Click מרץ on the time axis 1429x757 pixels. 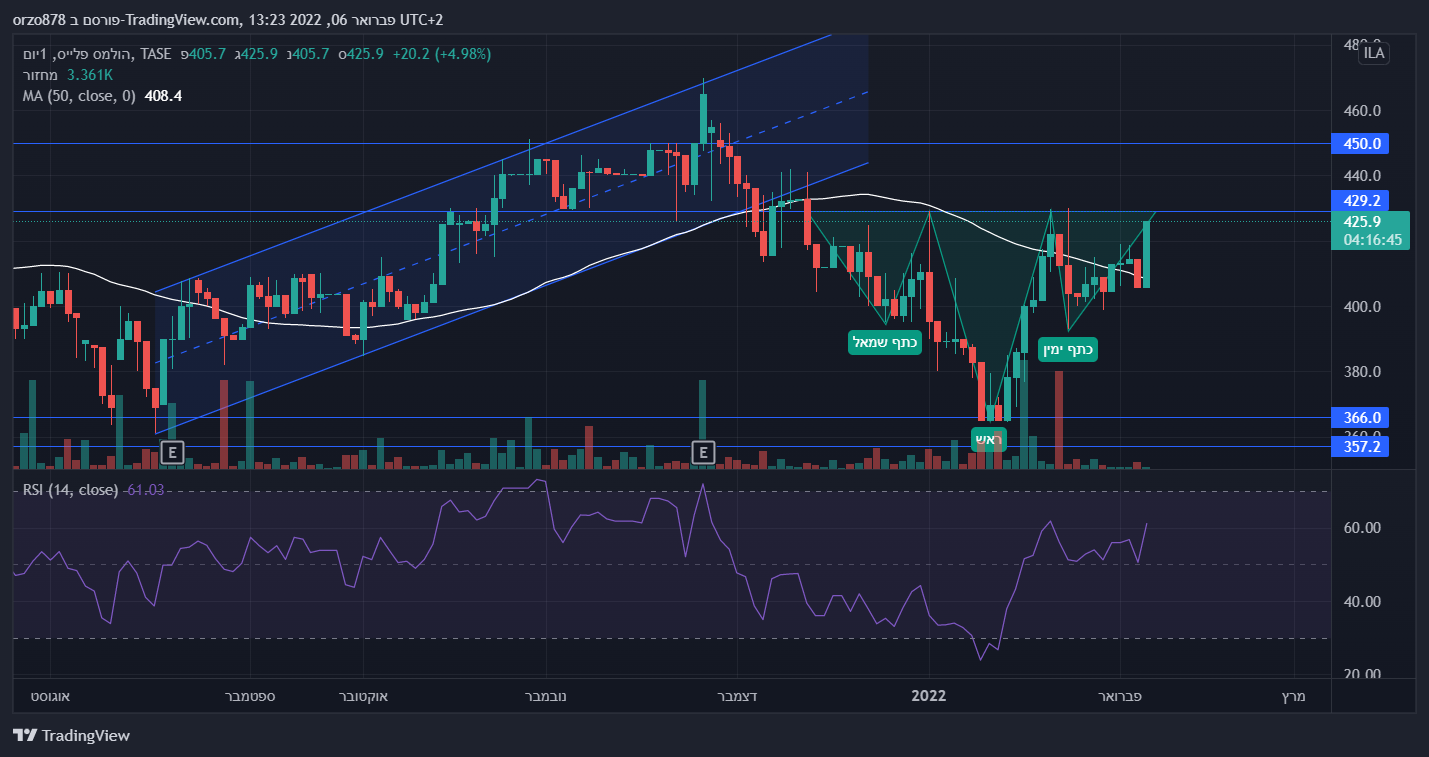1294,695
